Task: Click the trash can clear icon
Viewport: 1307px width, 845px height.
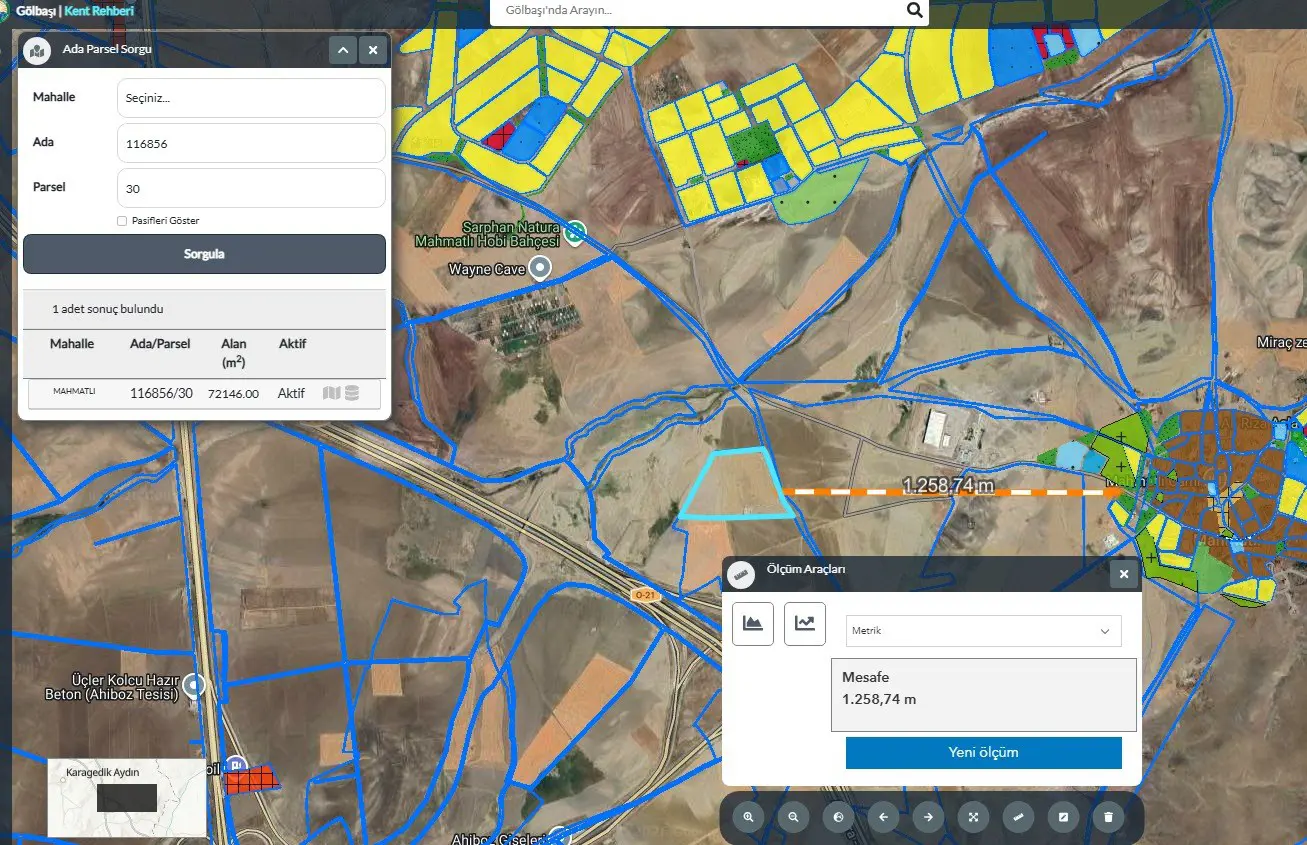Action: tap(1108, 817)
